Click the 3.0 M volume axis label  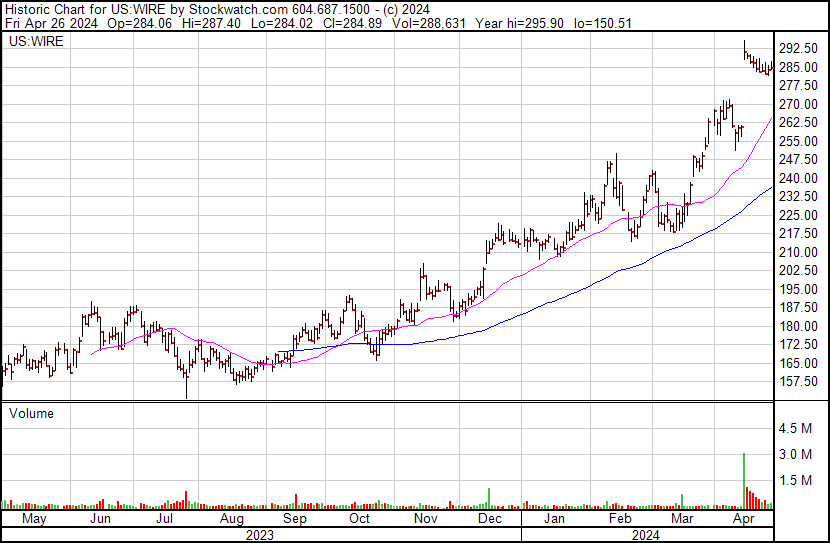(795, 454)
